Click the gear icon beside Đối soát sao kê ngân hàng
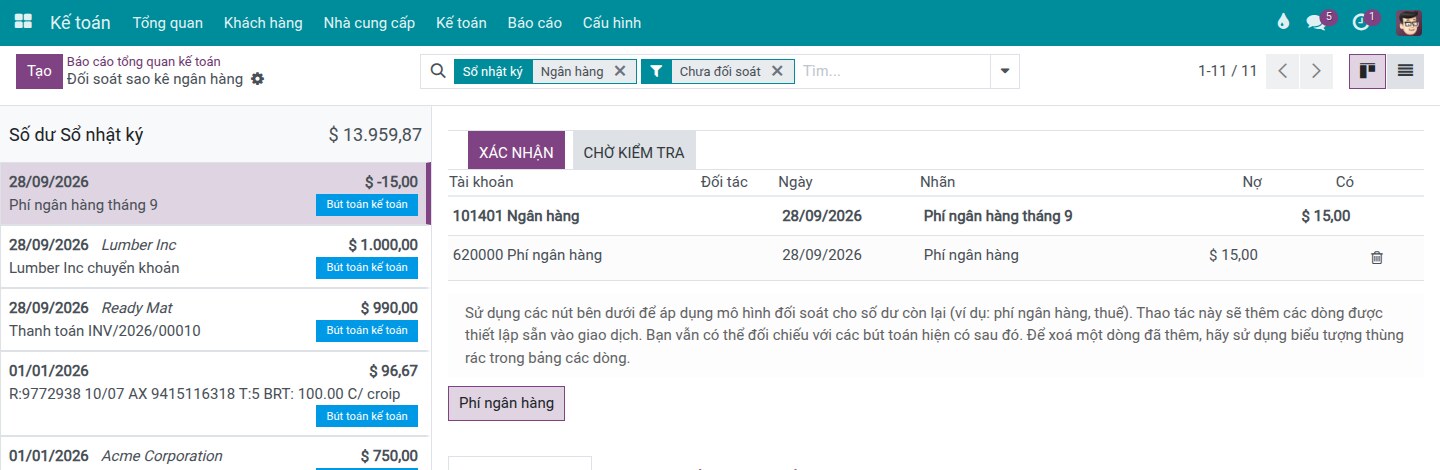This screenshot has width=1440, height=470. (x=257, y=79)
